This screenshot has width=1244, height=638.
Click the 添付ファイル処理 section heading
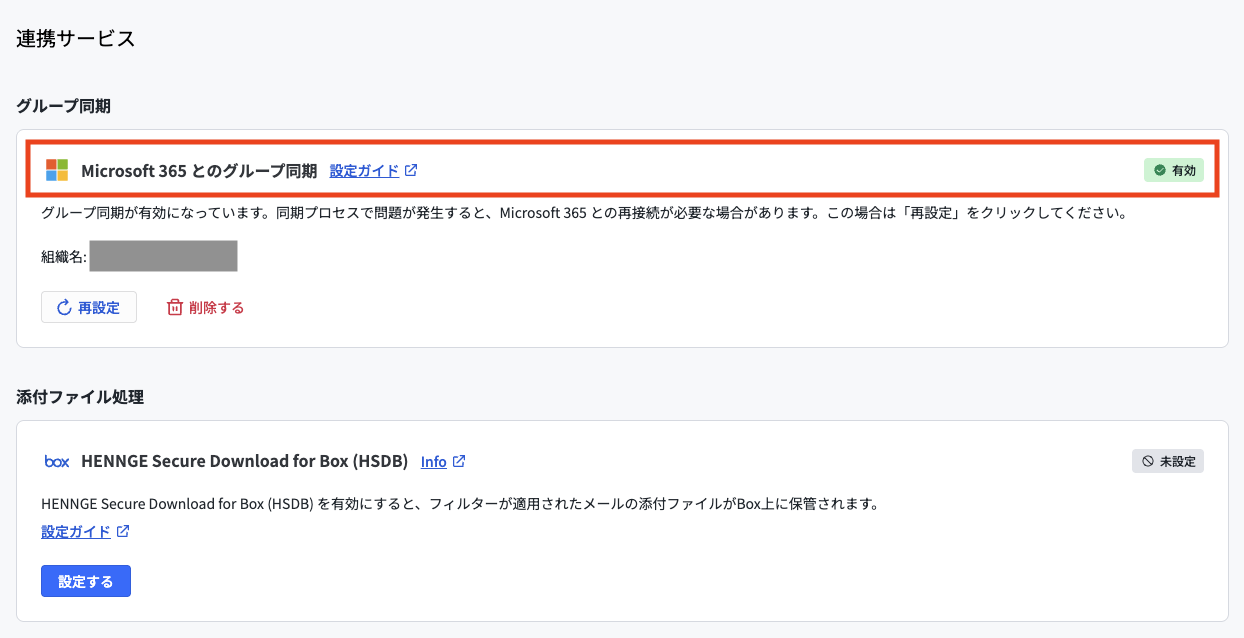tap(80, 397)
